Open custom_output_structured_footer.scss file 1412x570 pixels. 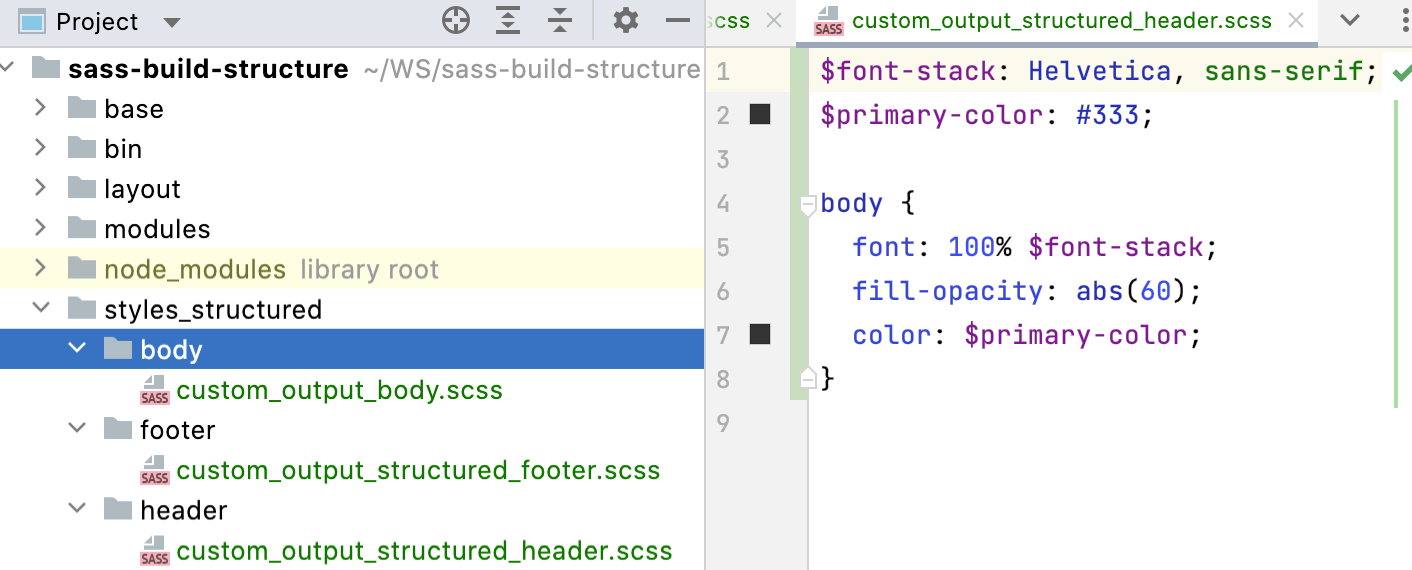(x=418, y=470)
